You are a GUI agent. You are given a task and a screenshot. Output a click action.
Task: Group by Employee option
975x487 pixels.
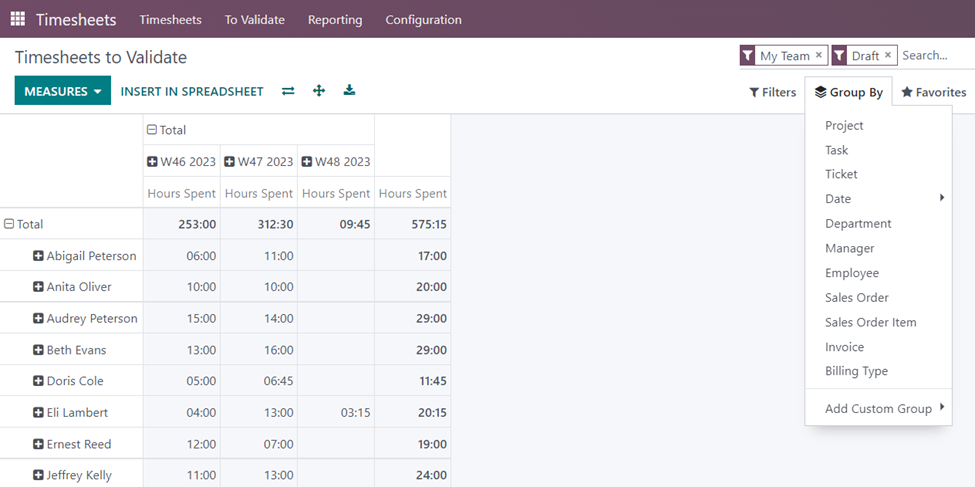(x=852, y=273)
